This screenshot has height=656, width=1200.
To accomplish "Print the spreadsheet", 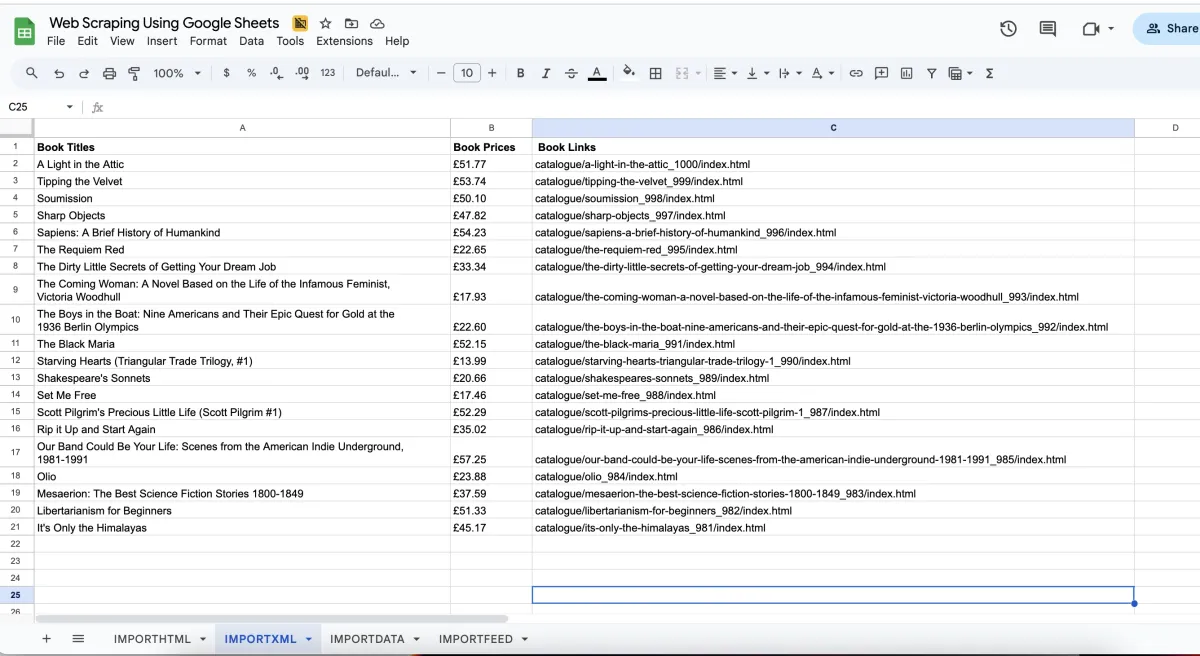I will pos(109,73).
